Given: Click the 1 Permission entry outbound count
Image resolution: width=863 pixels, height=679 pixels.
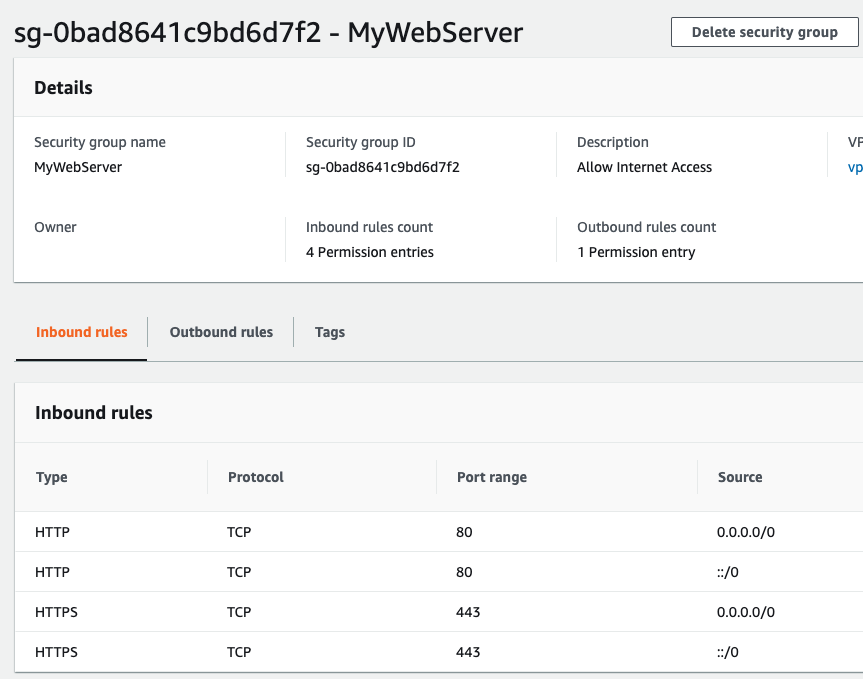Looking at the screenshot, I should tap(635, 252).
